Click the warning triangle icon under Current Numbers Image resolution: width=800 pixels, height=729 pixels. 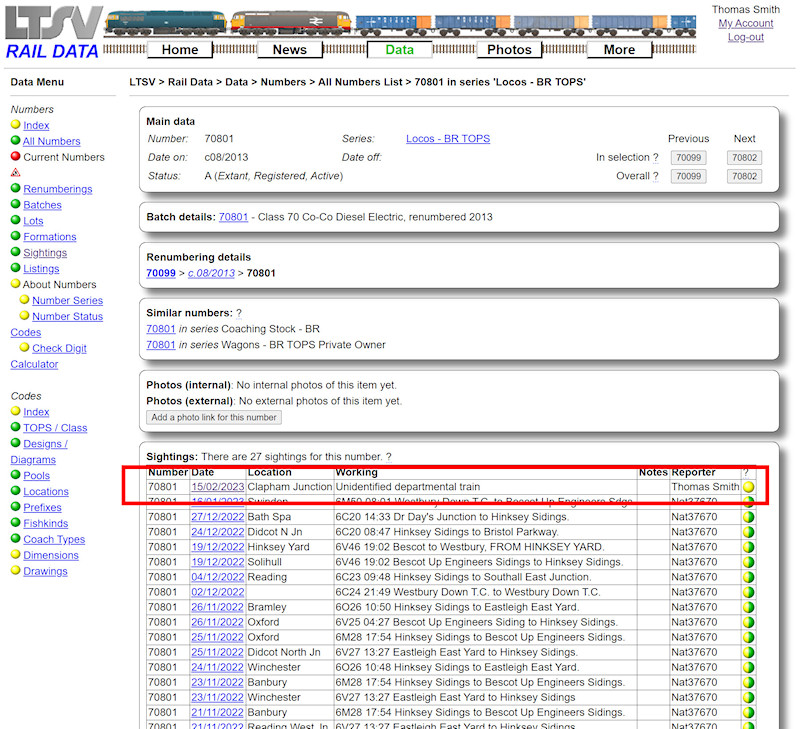pyautogui.click(x=14, y=172)
